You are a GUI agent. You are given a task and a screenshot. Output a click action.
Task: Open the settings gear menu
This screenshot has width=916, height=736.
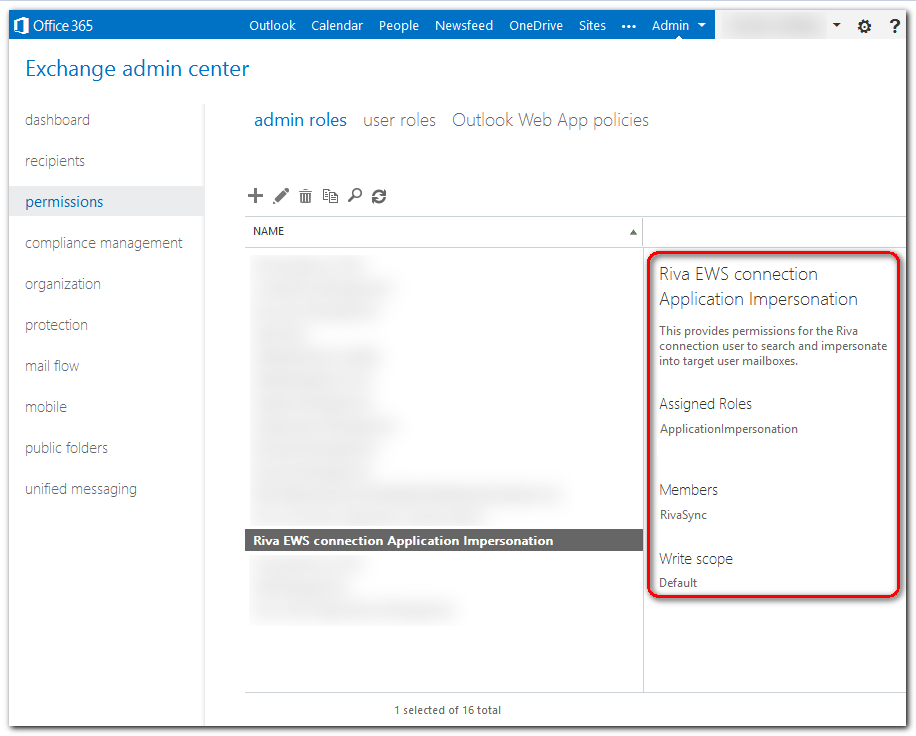864,26
